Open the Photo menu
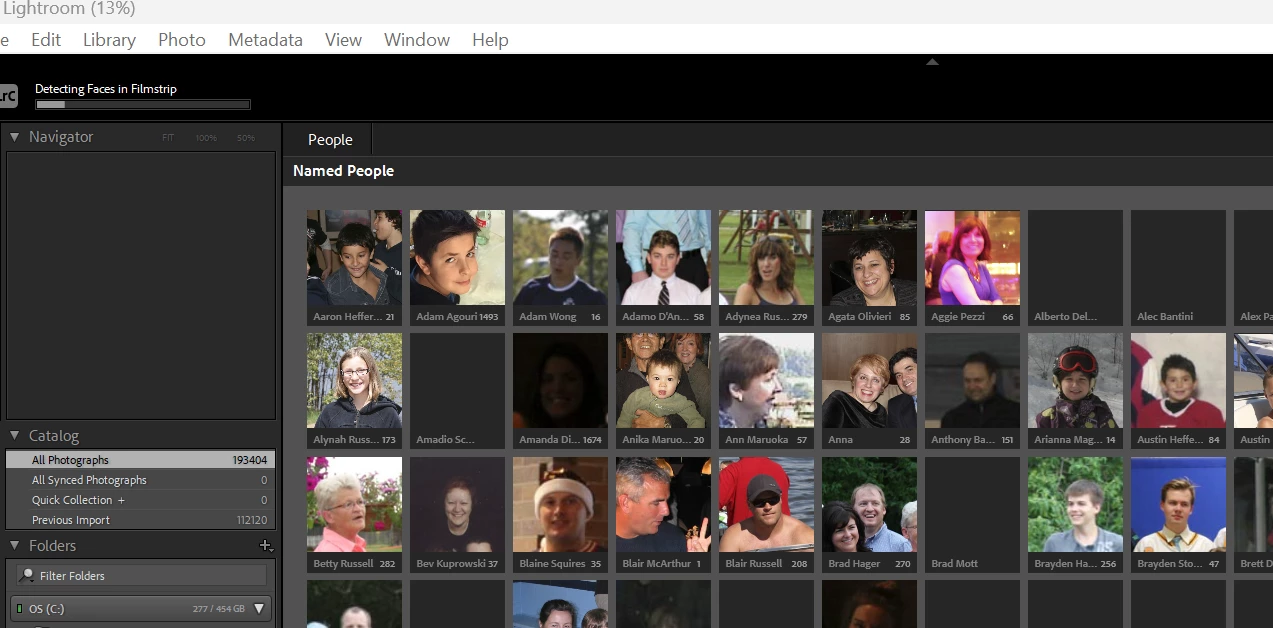Image resolution: width=1273 pixels, height=628 pixels. (182, 40)
